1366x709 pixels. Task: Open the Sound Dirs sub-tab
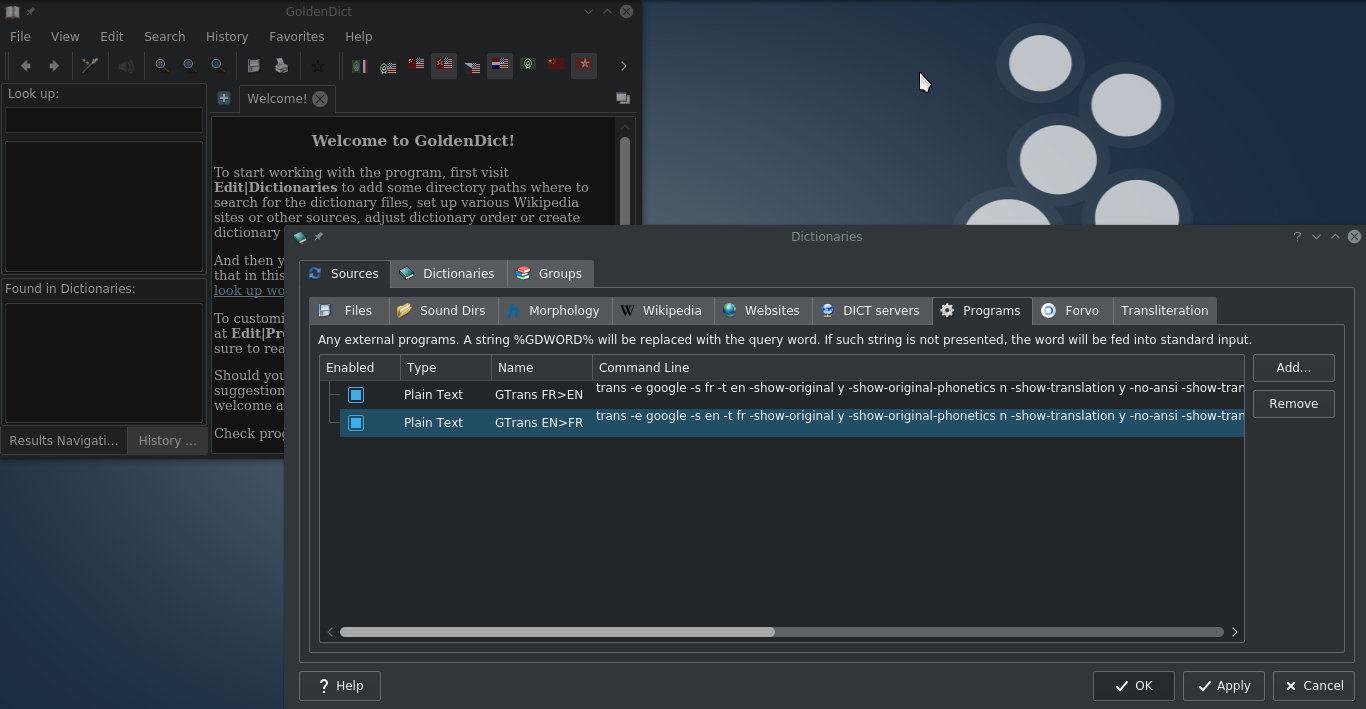pos(441,311)
